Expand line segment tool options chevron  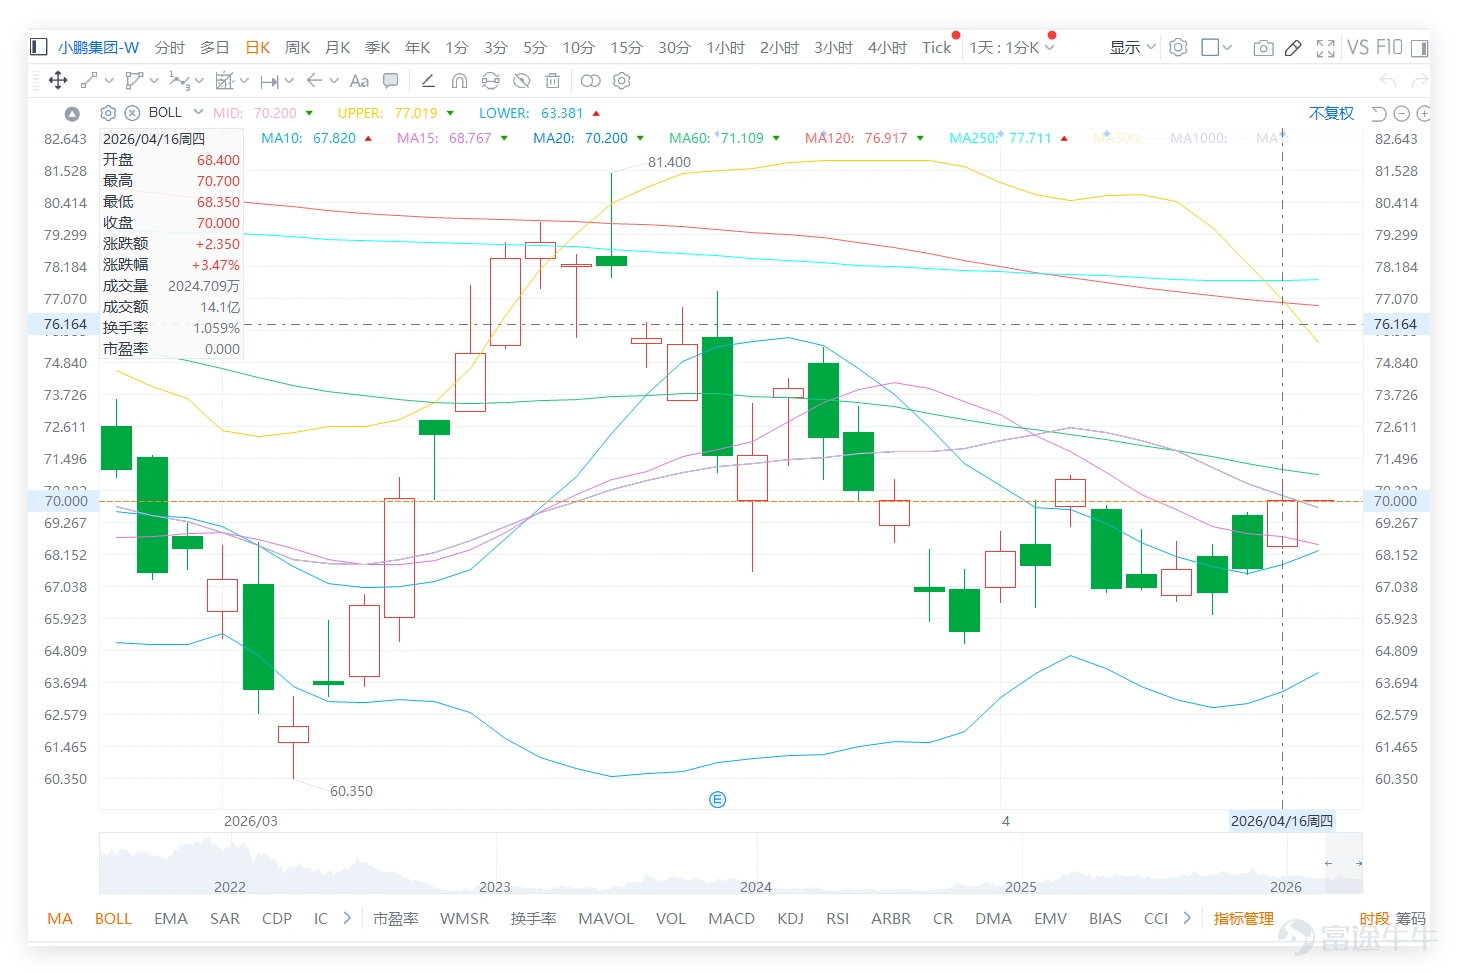tap(109, 81)
